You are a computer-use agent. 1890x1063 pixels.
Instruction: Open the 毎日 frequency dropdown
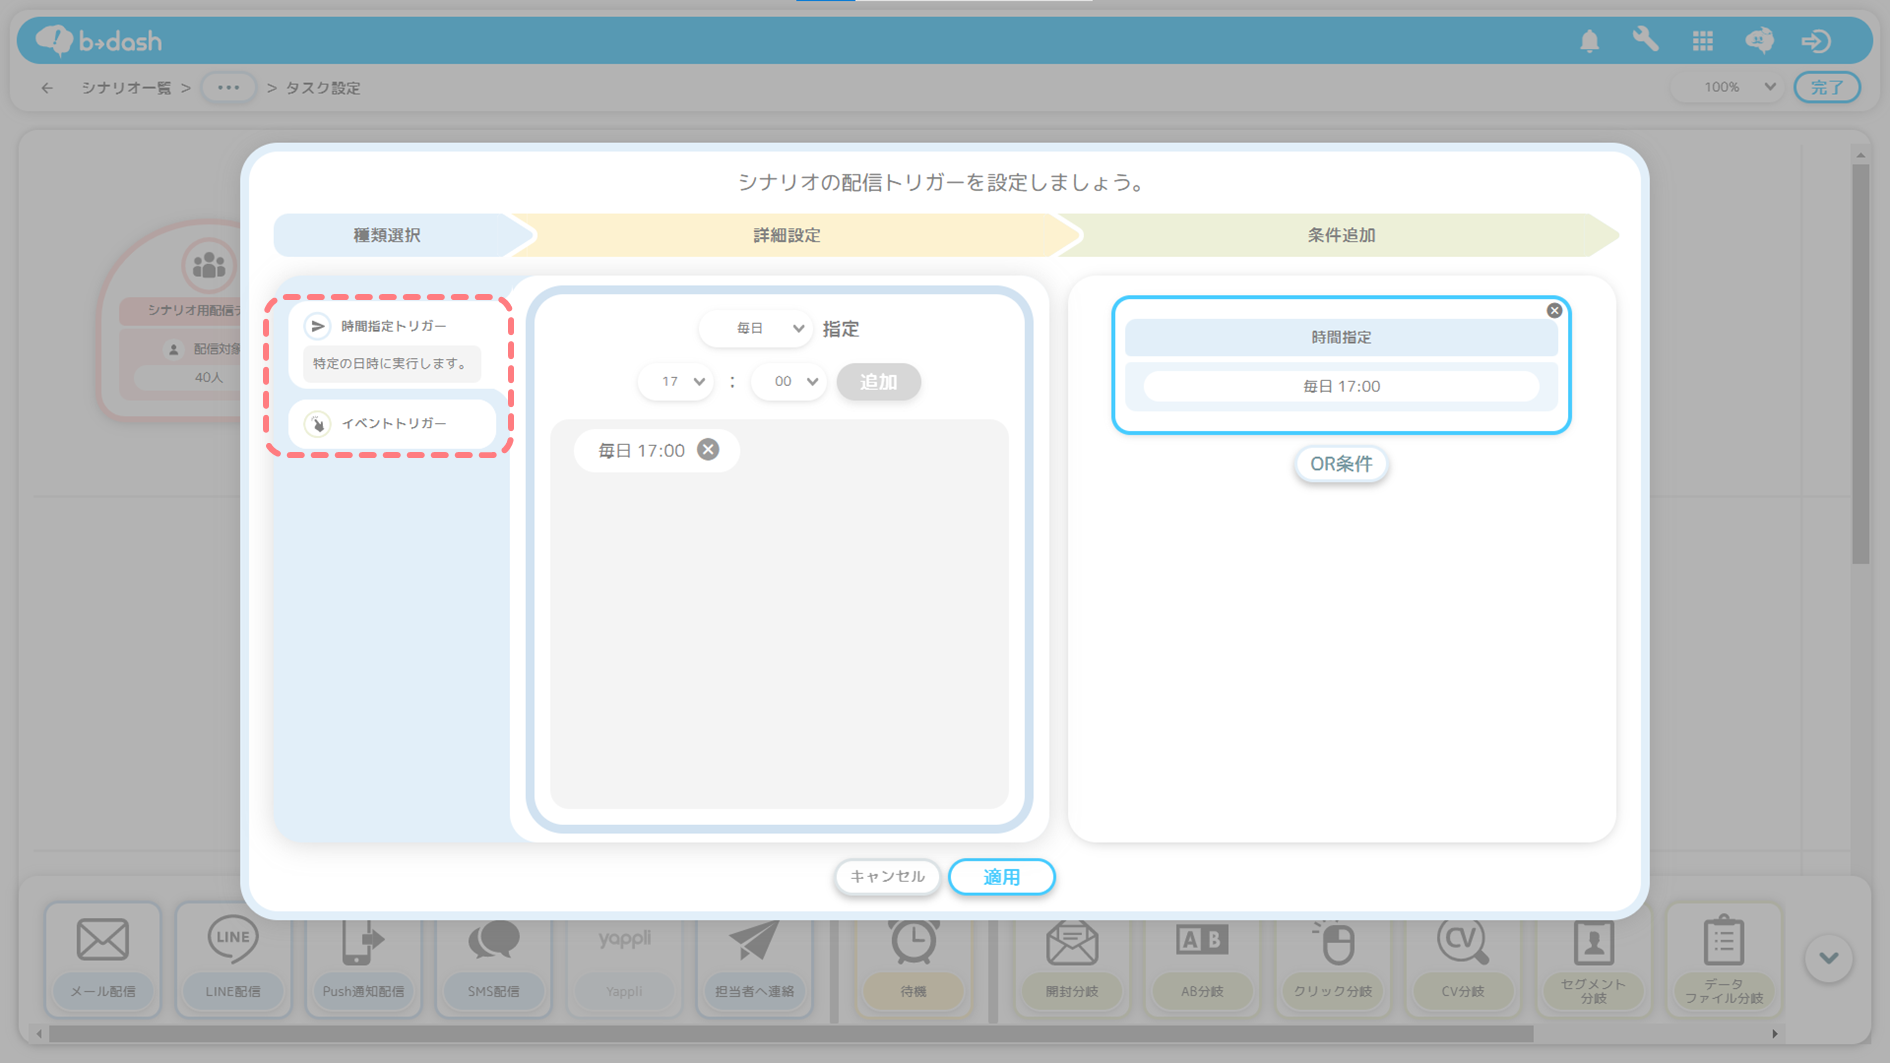tap(756, 328)
